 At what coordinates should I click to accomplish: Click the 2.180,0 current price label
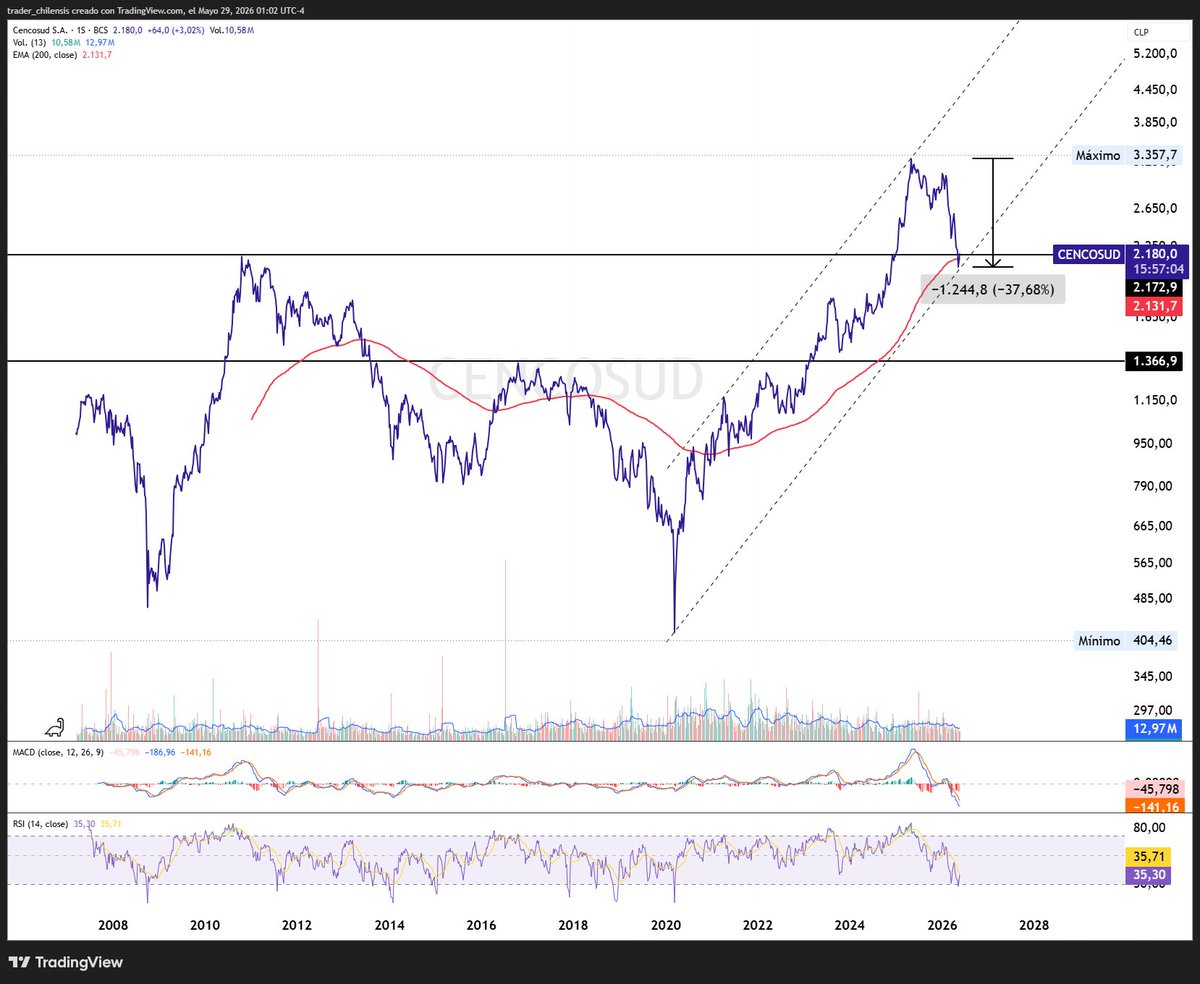(x=1157, y=255)
